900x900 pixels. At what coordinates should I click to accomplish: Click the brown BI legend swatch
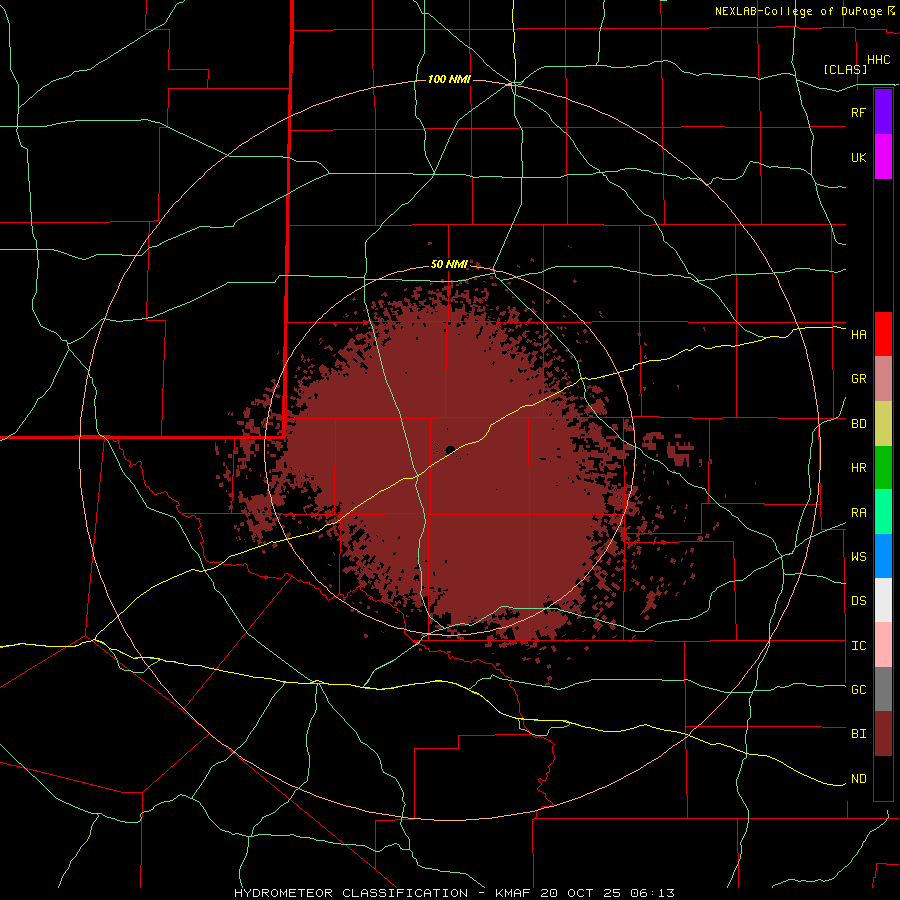[x=883, y=734]
